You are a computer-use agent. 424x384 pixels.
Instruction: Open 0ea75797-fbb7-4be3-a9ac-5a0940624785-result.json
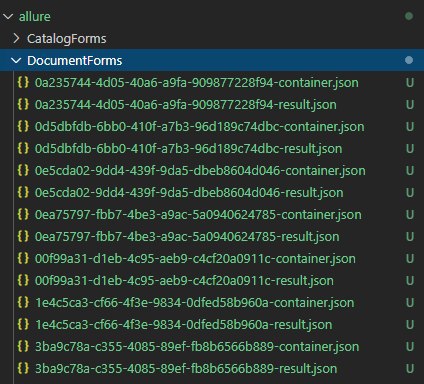pos(187,237)
